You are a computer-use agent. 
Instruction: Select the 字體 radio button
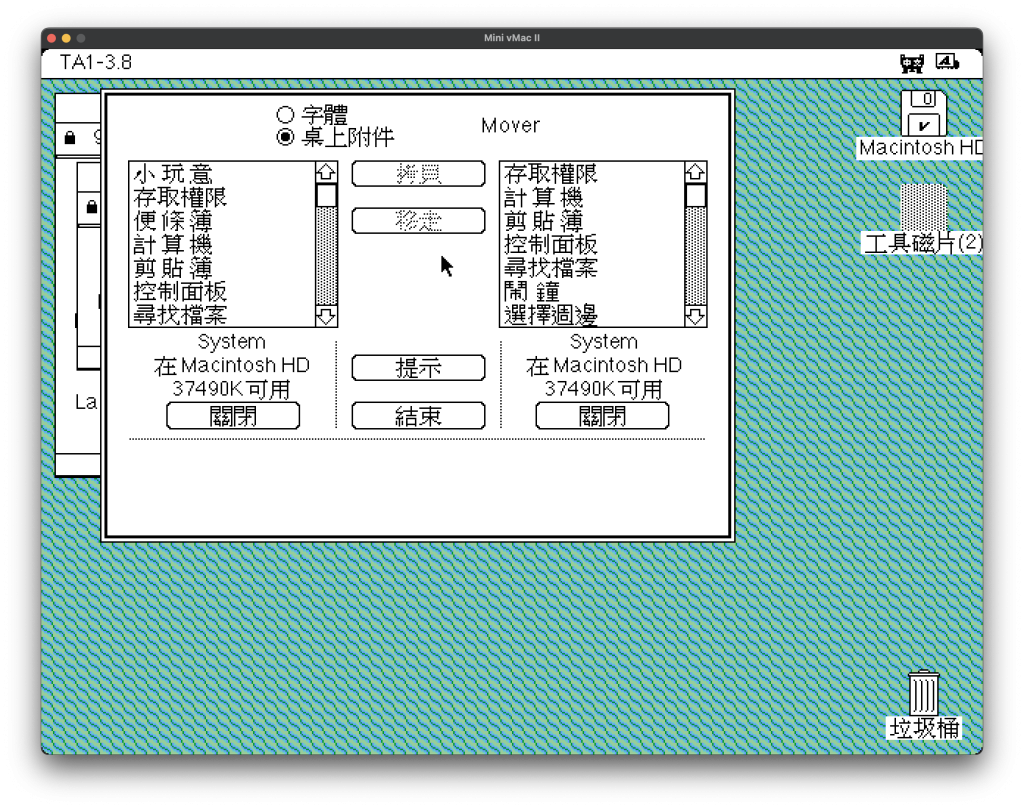(x=285, y=116)
